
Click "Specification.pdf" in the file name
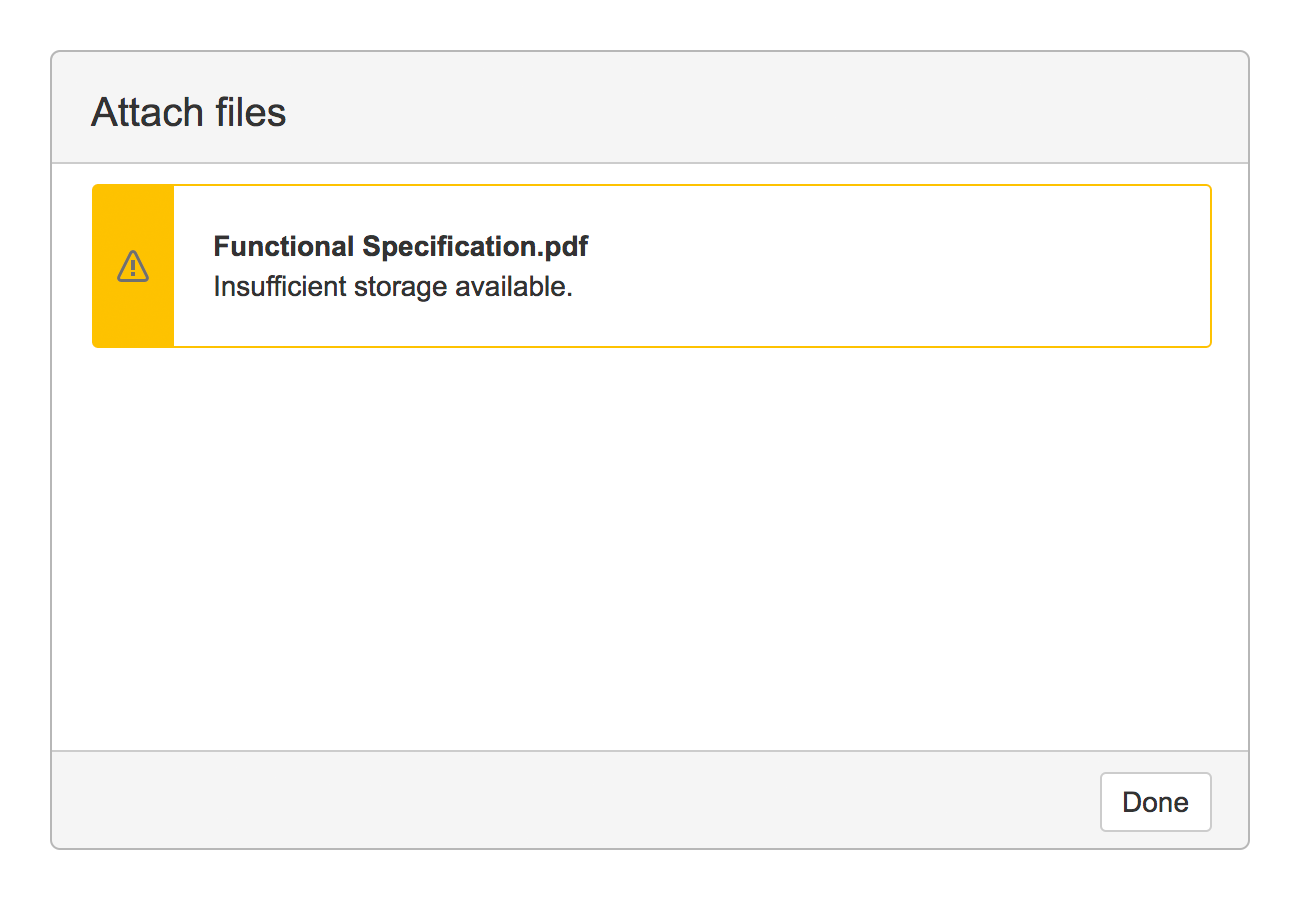[x=475, y=246]
